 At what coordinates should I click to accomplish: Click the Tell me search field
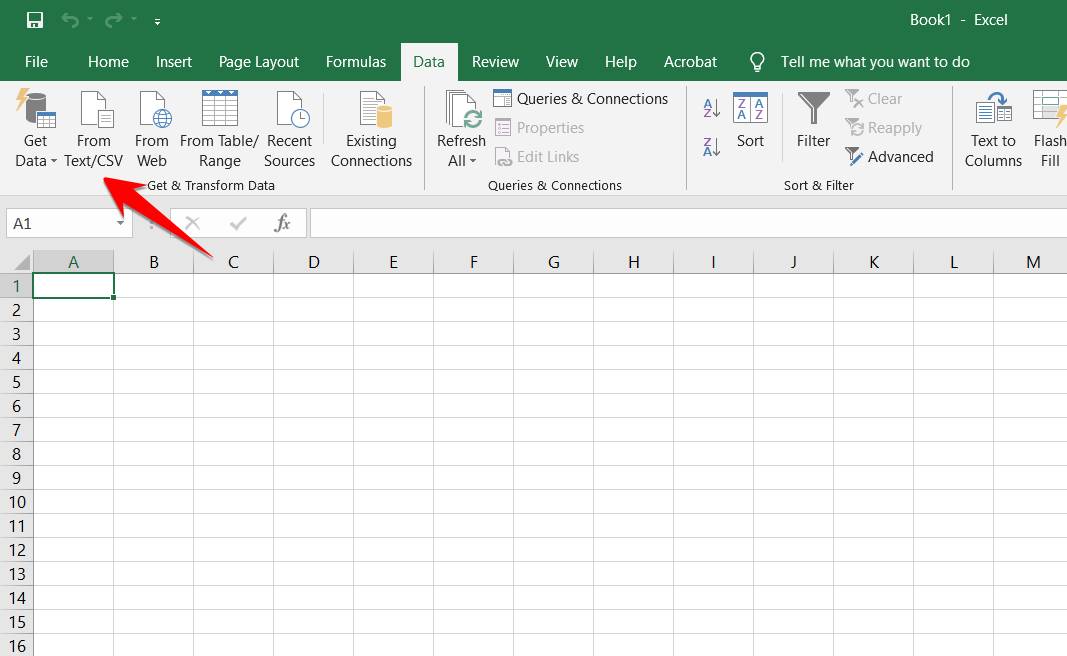click(x=875, y=61)
